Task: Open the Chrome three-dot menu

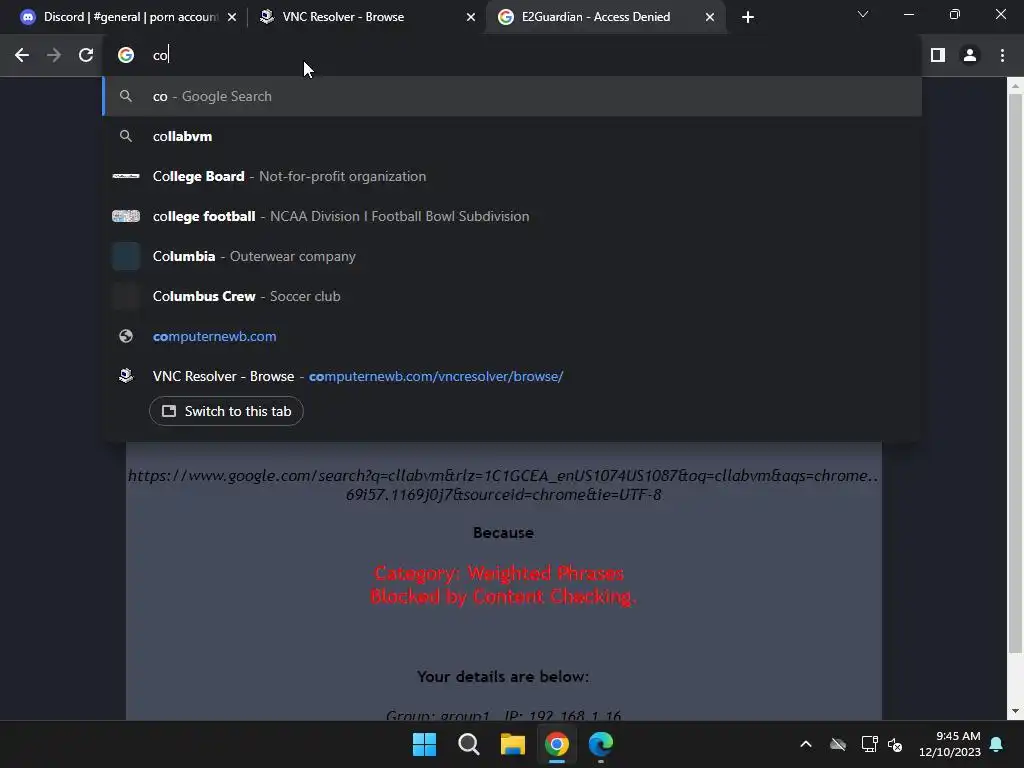Action: point(1002,56)
